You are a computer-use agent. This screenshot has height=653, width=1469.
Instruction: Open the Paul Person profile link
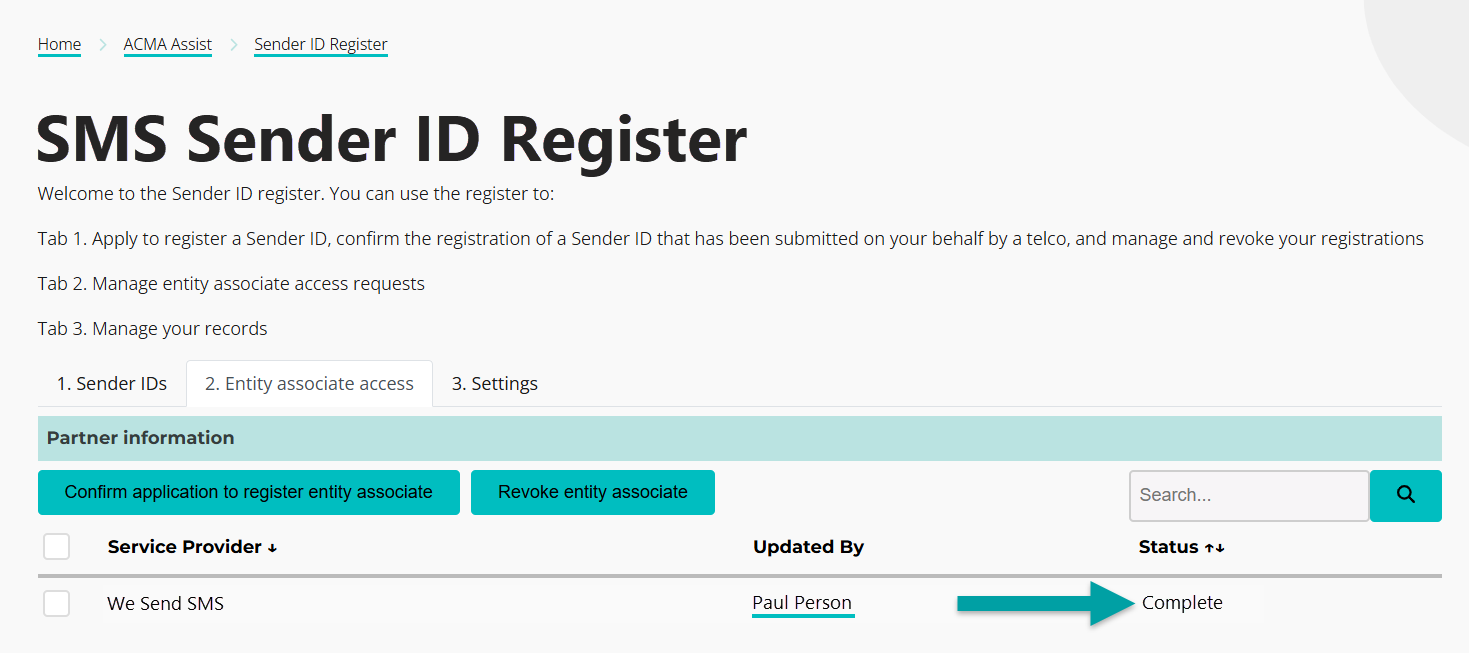(803, 602)
